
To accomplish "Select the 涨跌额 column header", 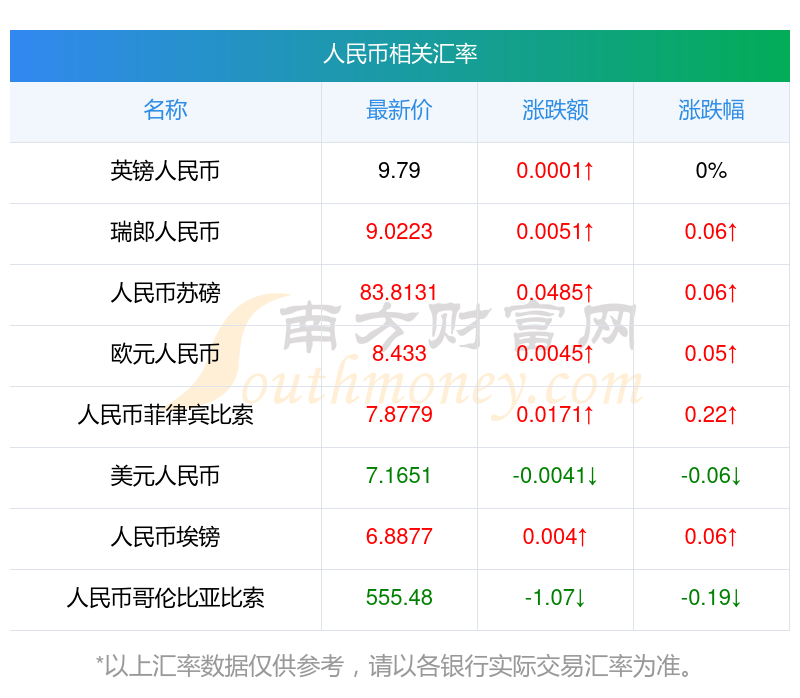I will 555,110.
